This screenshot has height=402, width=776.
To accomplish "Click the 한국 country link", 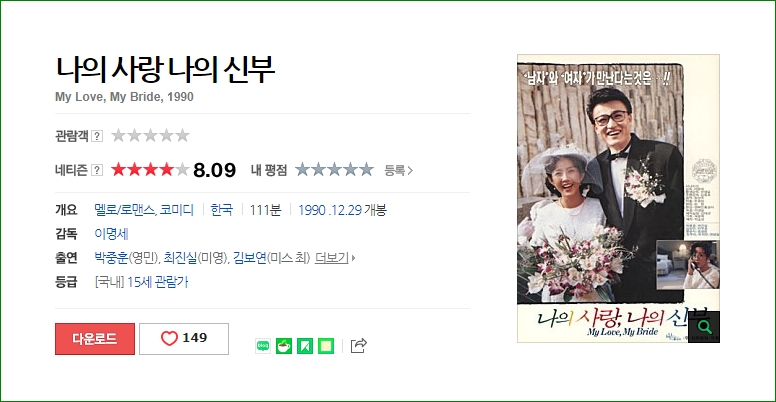I will 222,210.
